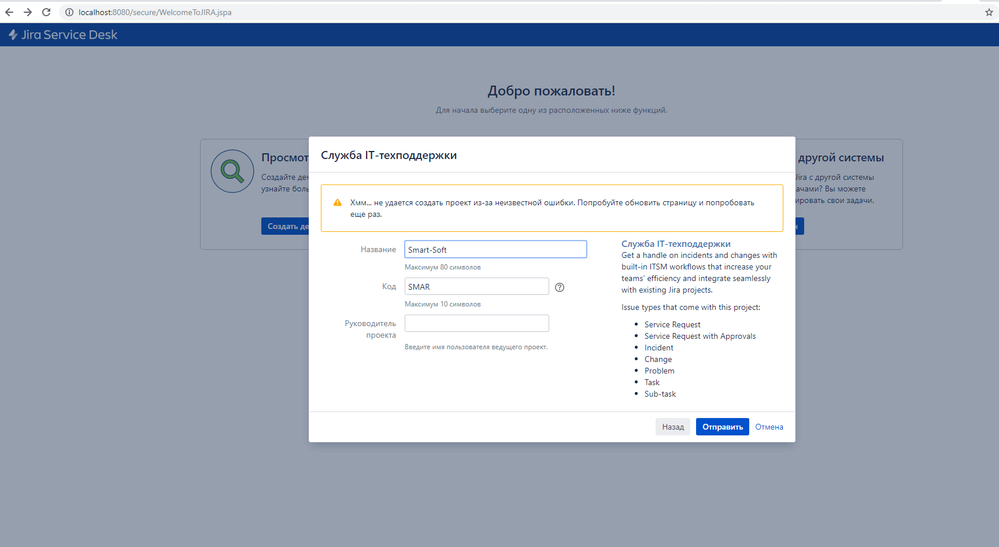Screen dimensions: 999x547
Task: Click the Максимум 80 символов hint
Action: [x=443, y=267]
